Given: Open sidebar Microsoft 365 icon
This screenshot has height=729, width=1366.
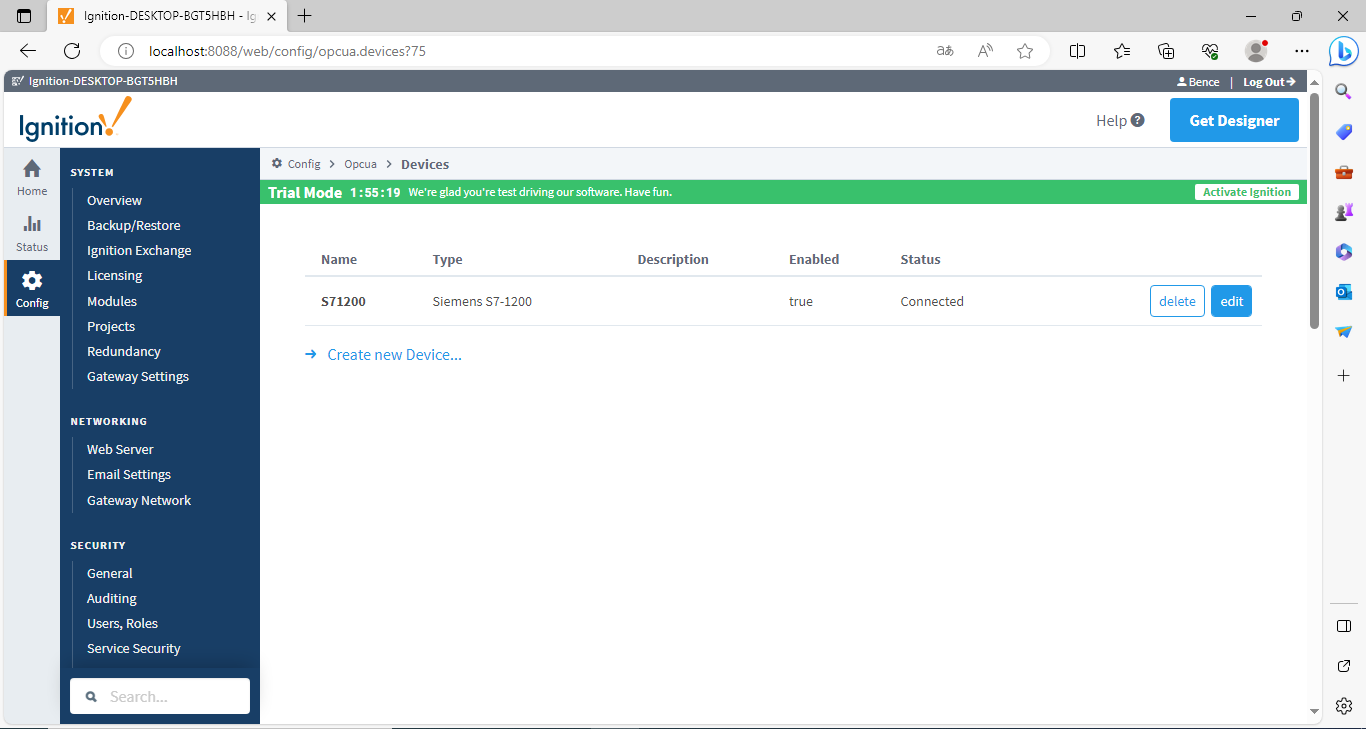Looking at the screenshot, I should pos(1344,252).
